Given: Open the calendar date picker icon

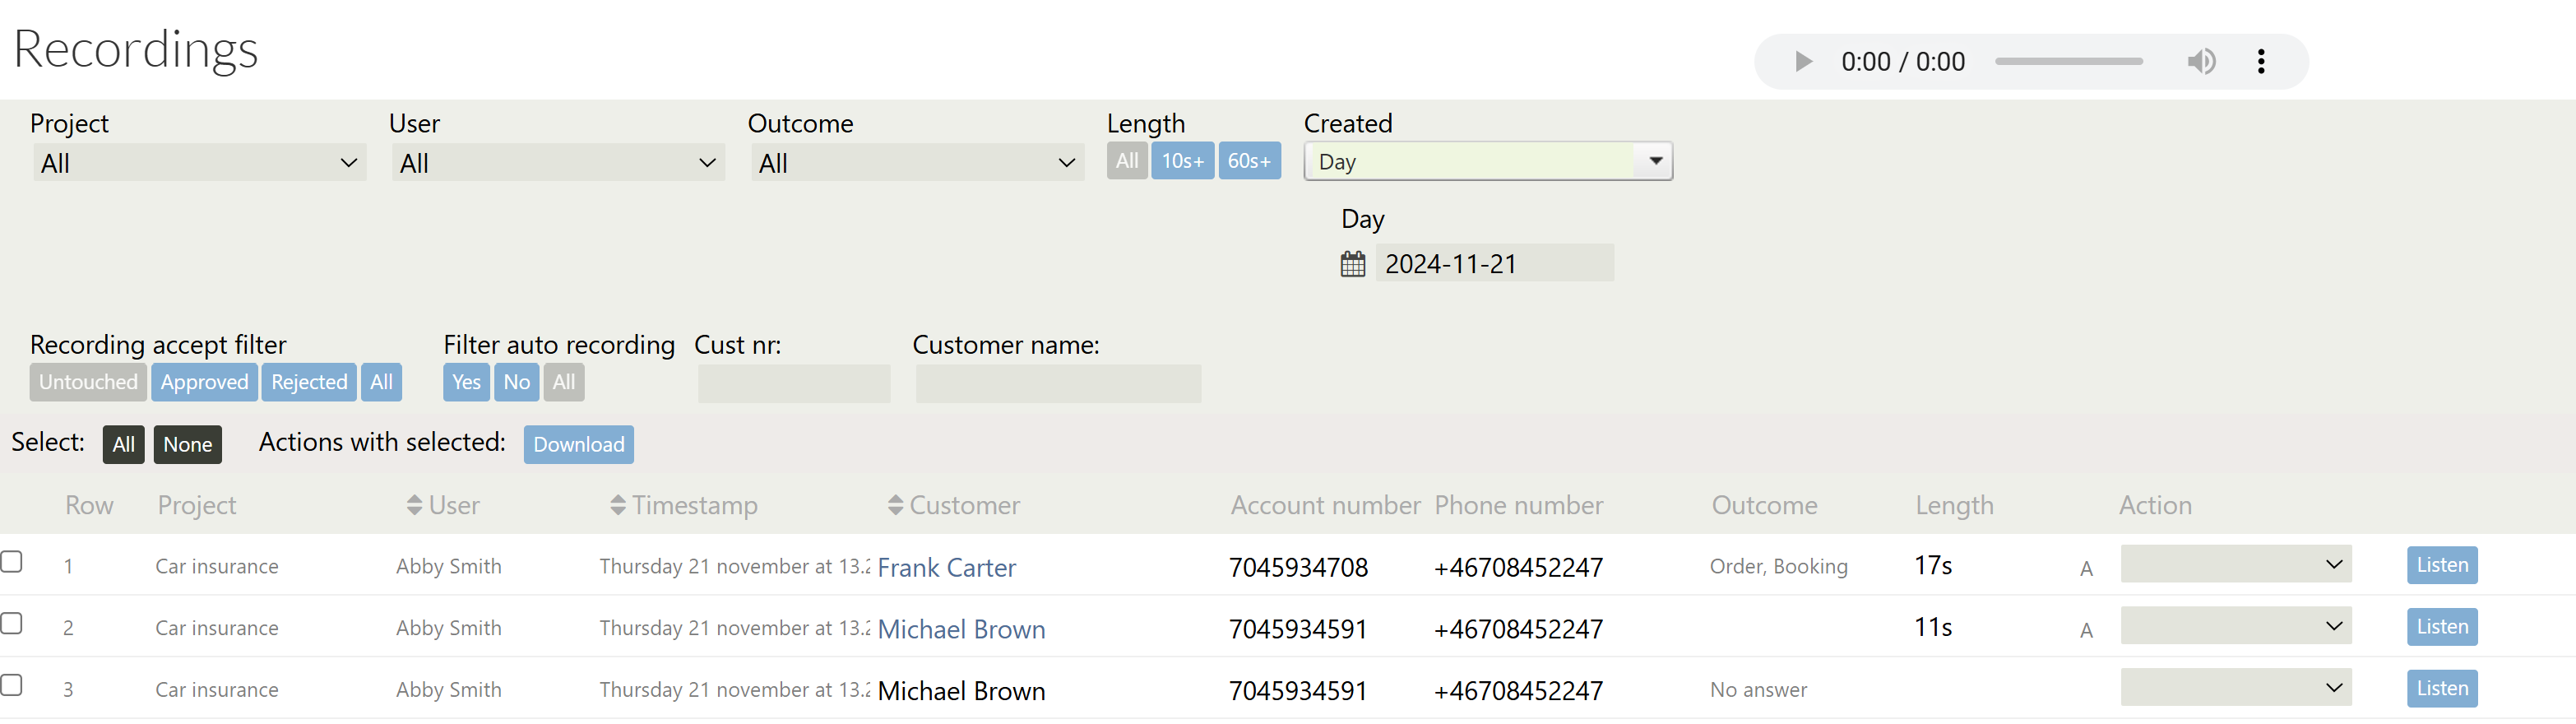Looking at the screenshot, I should (1352, 264).
